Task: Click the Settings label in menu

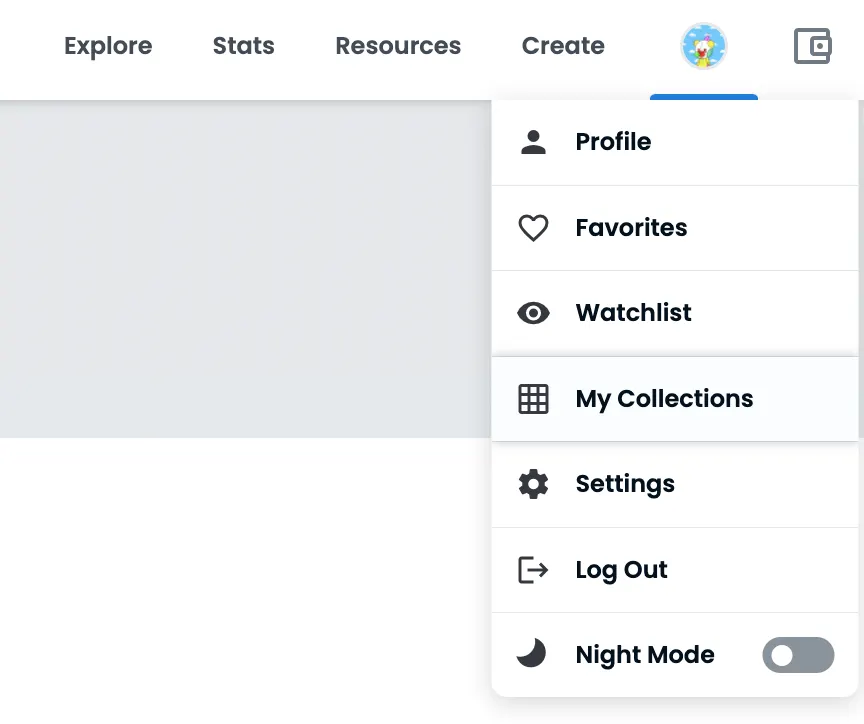Action: (625, 484)
